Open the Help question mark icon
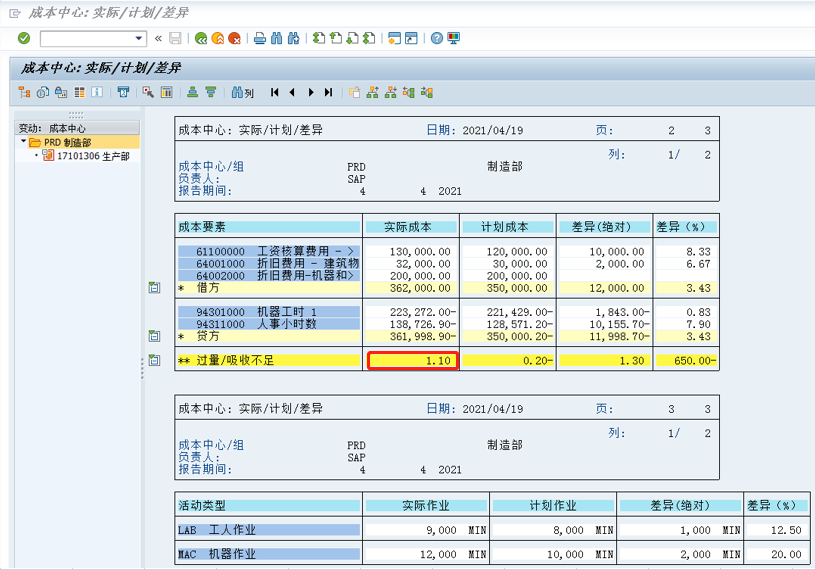 click(x=437, y=38)
